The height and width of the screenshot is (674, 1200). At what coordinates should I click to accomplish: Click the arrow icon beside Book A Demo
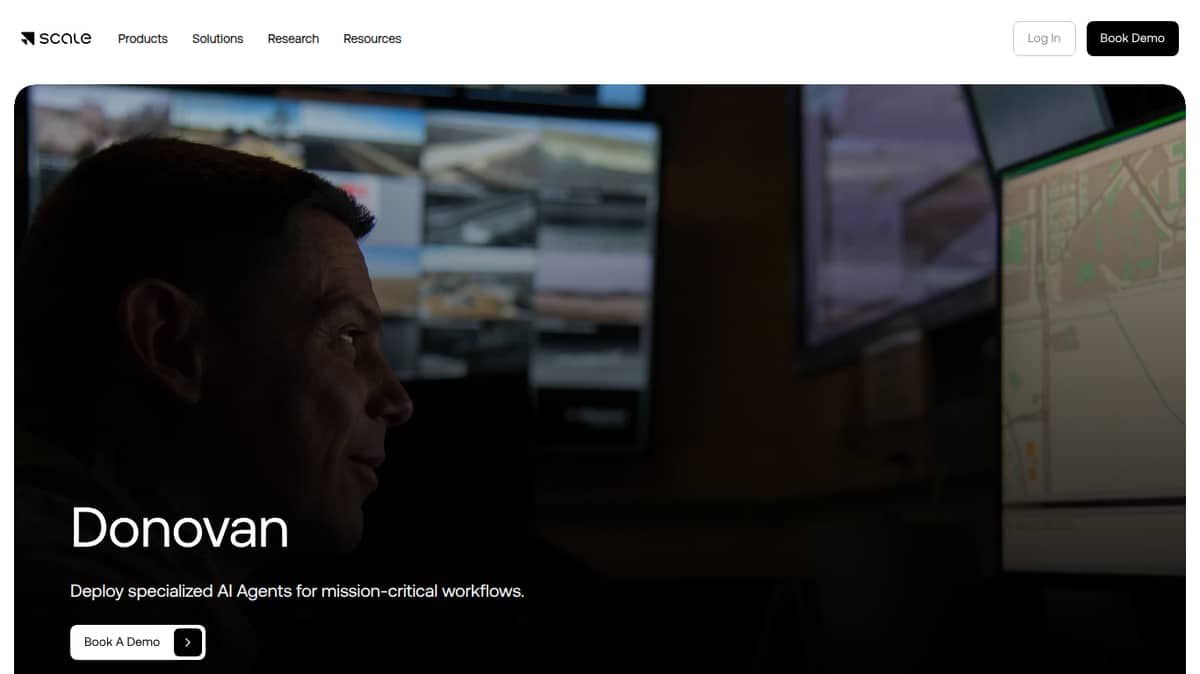tap(187, 642)
